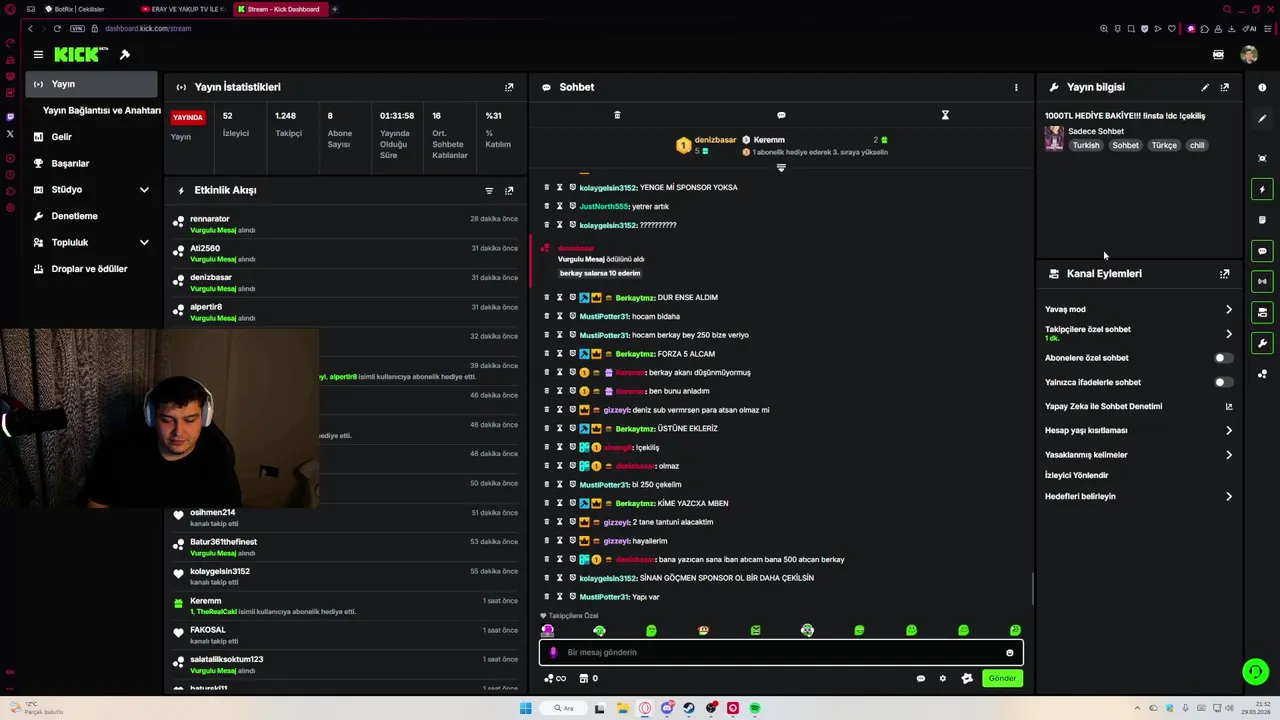Open the Etkinlik Akışı filter icon
This screenshot has width=1280, height=720.
[489, 190]
